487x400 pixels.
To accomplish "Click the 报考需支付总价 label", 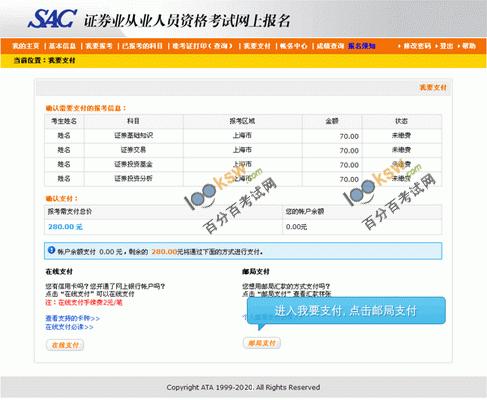I will (x=69, y=211).
